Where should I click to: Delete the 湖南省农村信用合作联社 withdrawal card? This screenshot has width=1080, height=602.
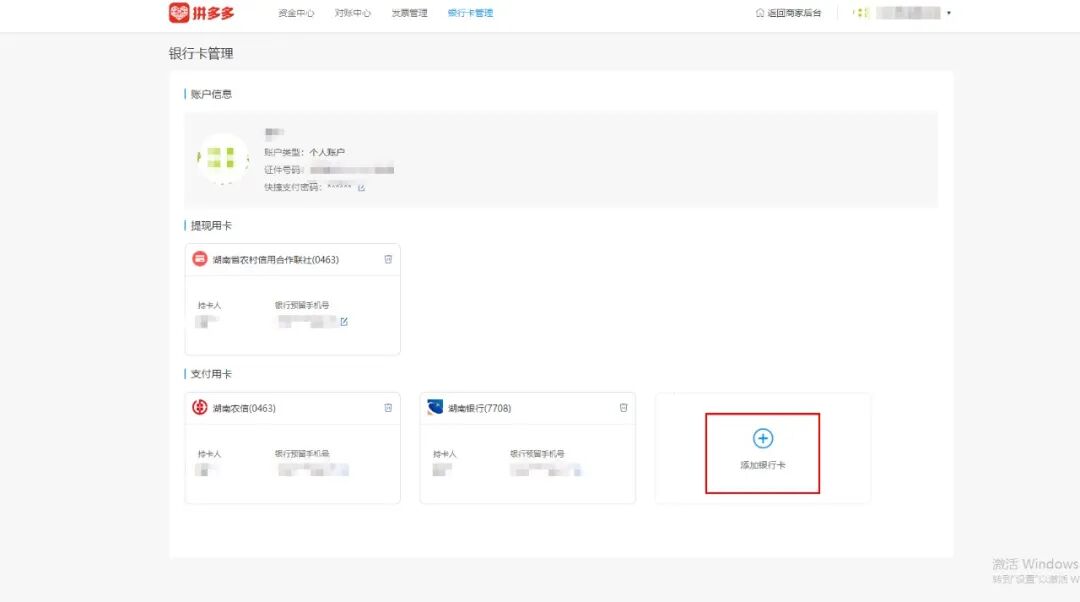point(389,258)
